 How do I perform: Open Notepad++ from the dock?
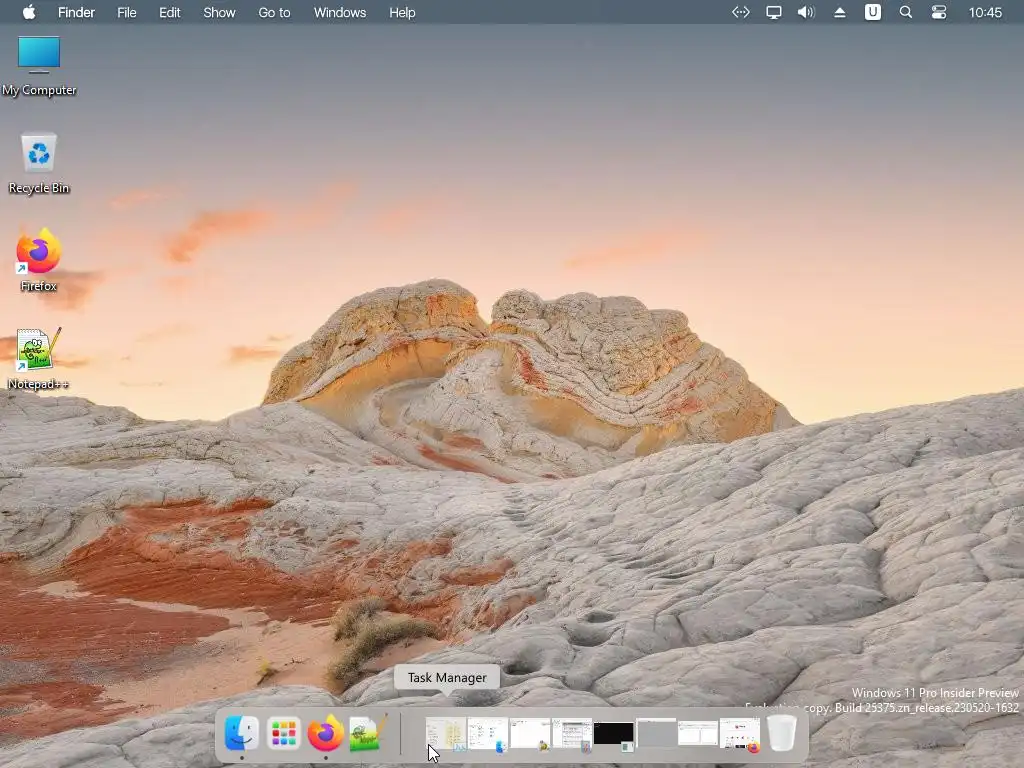tap(367, 733)
